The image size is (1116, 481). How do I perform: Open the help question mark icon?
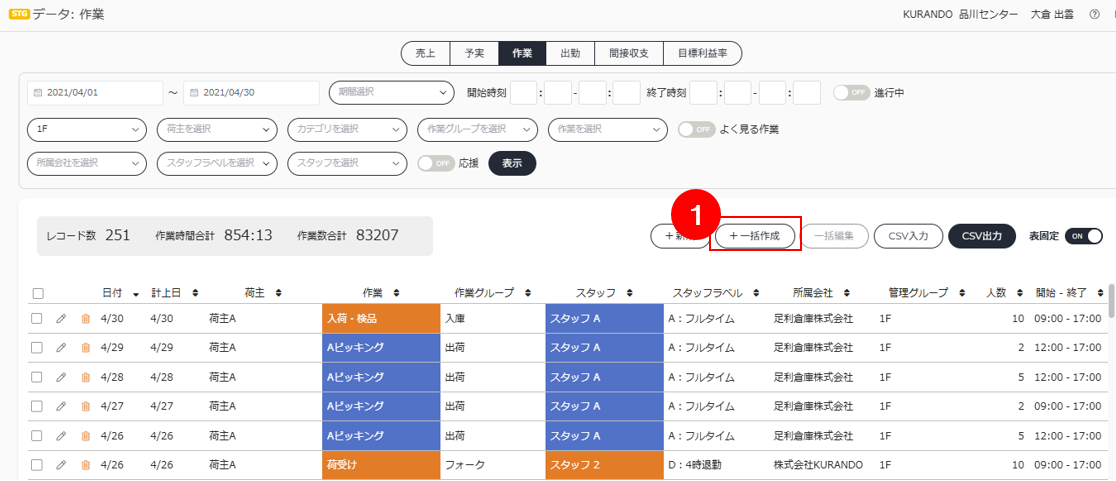click(x=1095, y=14)
